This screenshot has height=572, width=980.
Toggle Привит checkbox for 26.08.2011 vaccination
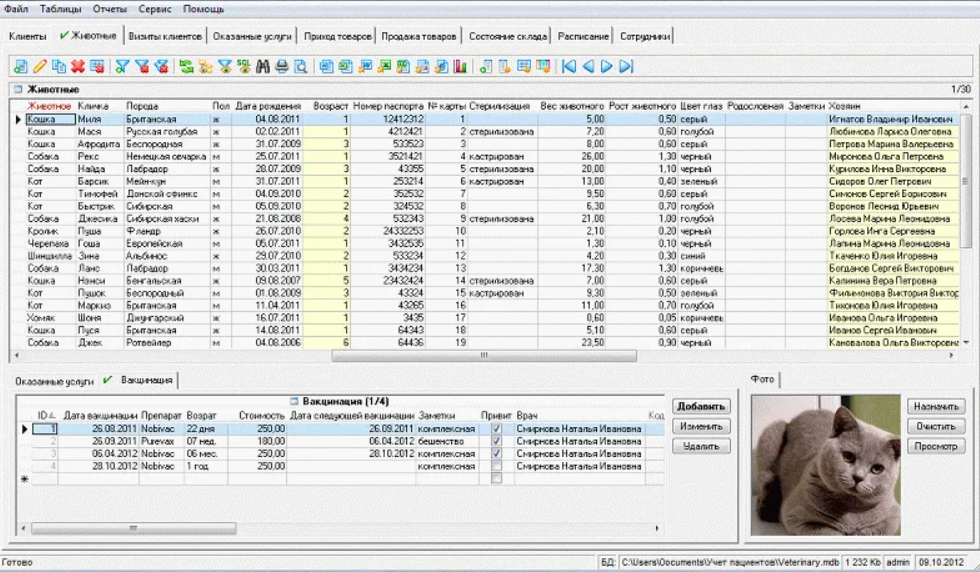(x=496, y=429)
